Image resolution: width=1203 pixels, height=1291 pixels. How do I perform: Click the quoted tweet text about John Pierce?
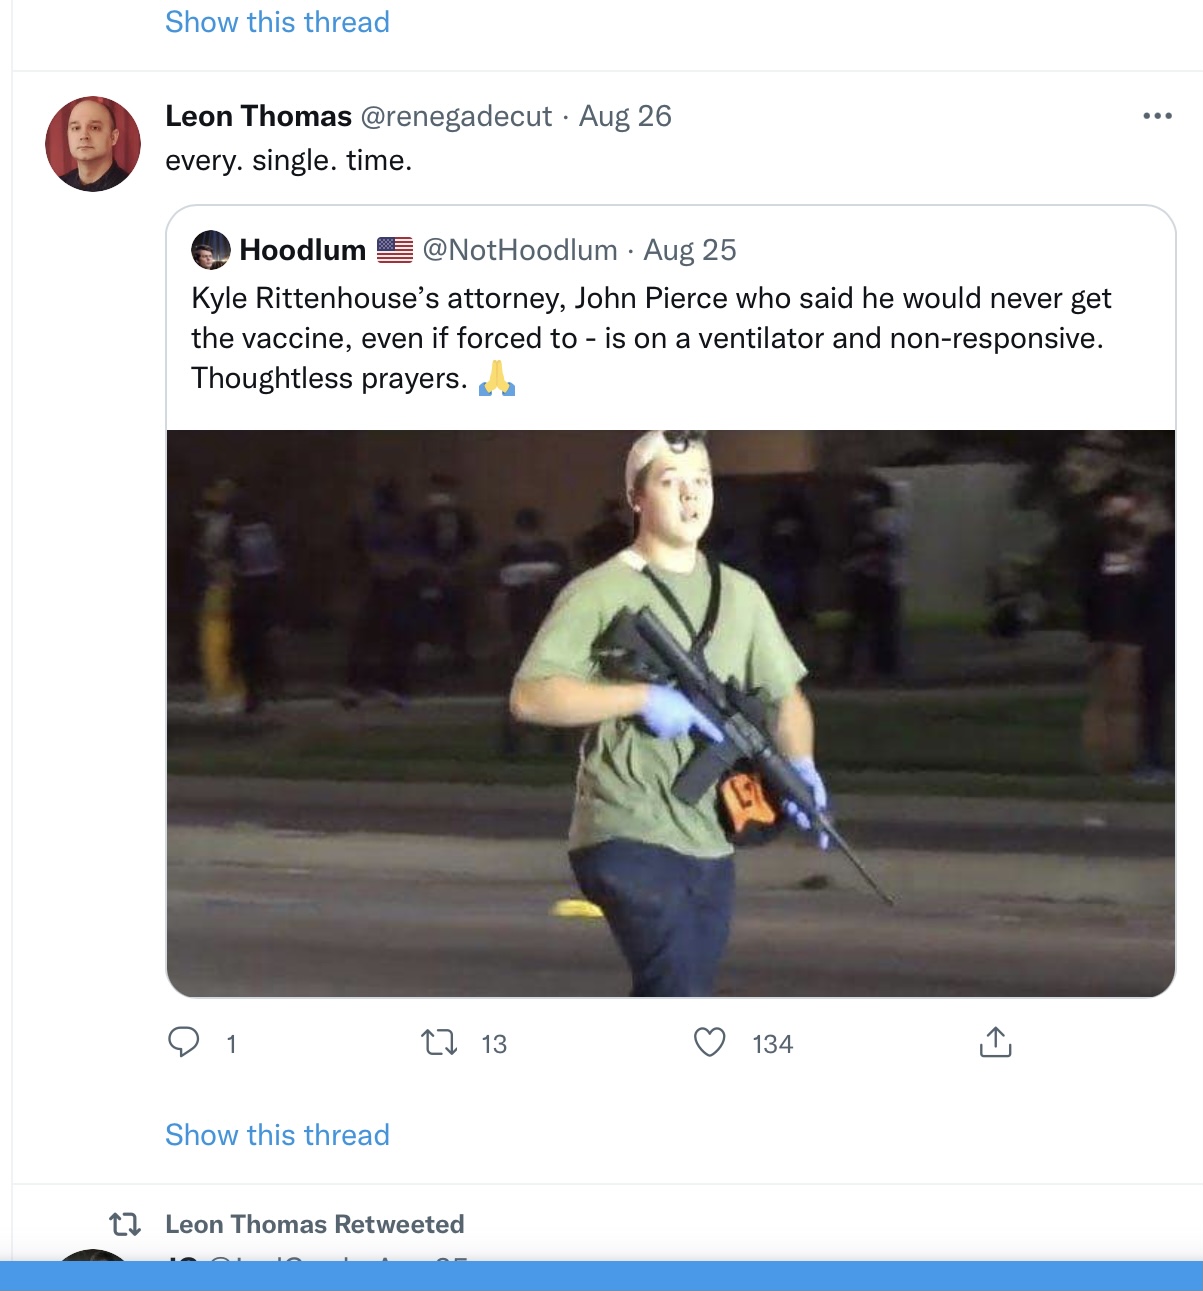point(651,338)
